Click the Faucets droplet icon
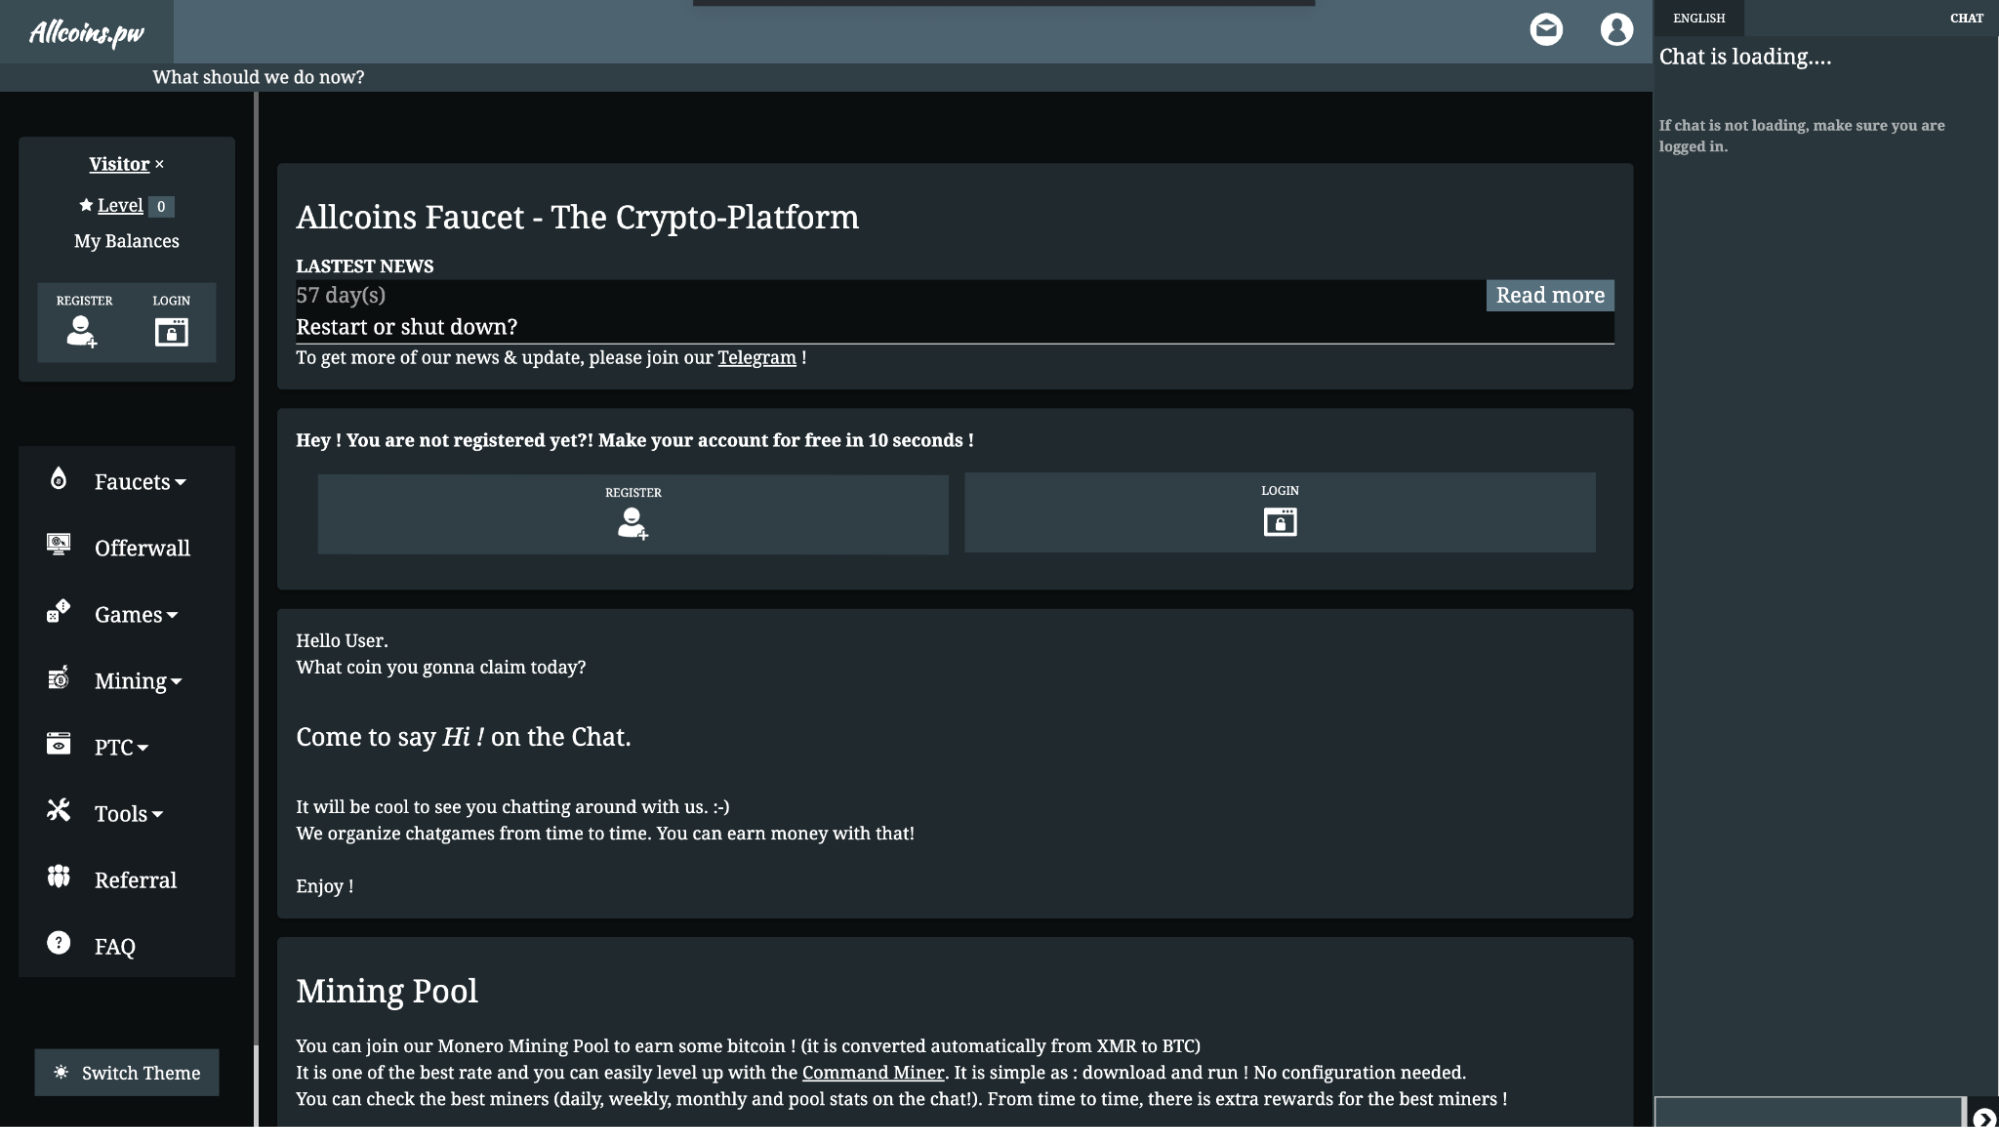1999x1128 pixels. point(59,479)
